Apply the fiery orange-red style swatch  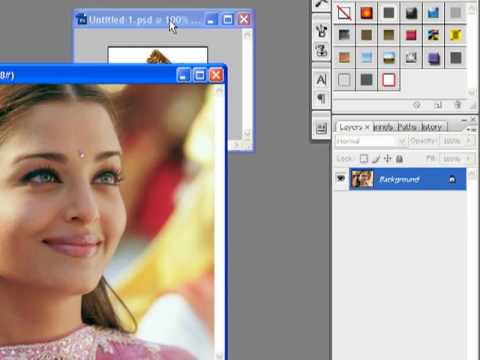coord(366,13)
